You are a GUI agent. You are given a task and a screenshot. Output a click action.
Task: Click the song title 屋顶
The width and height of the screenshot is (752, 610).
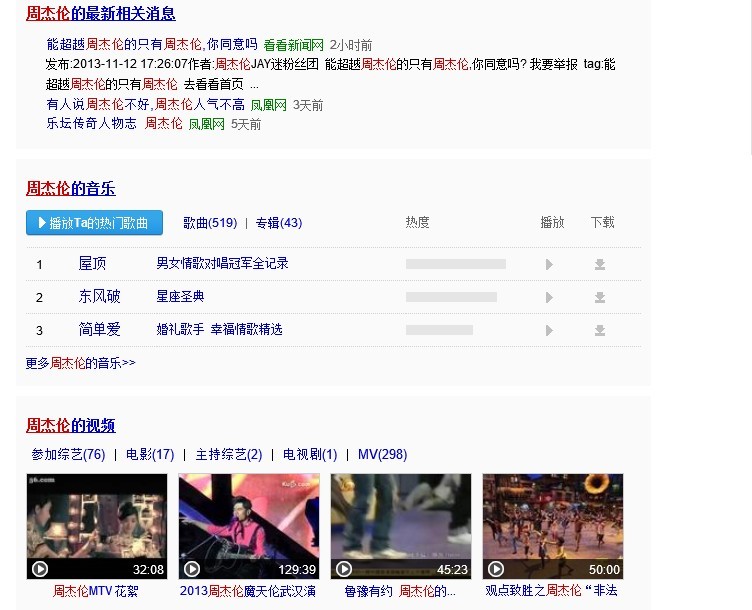(92, 263)
